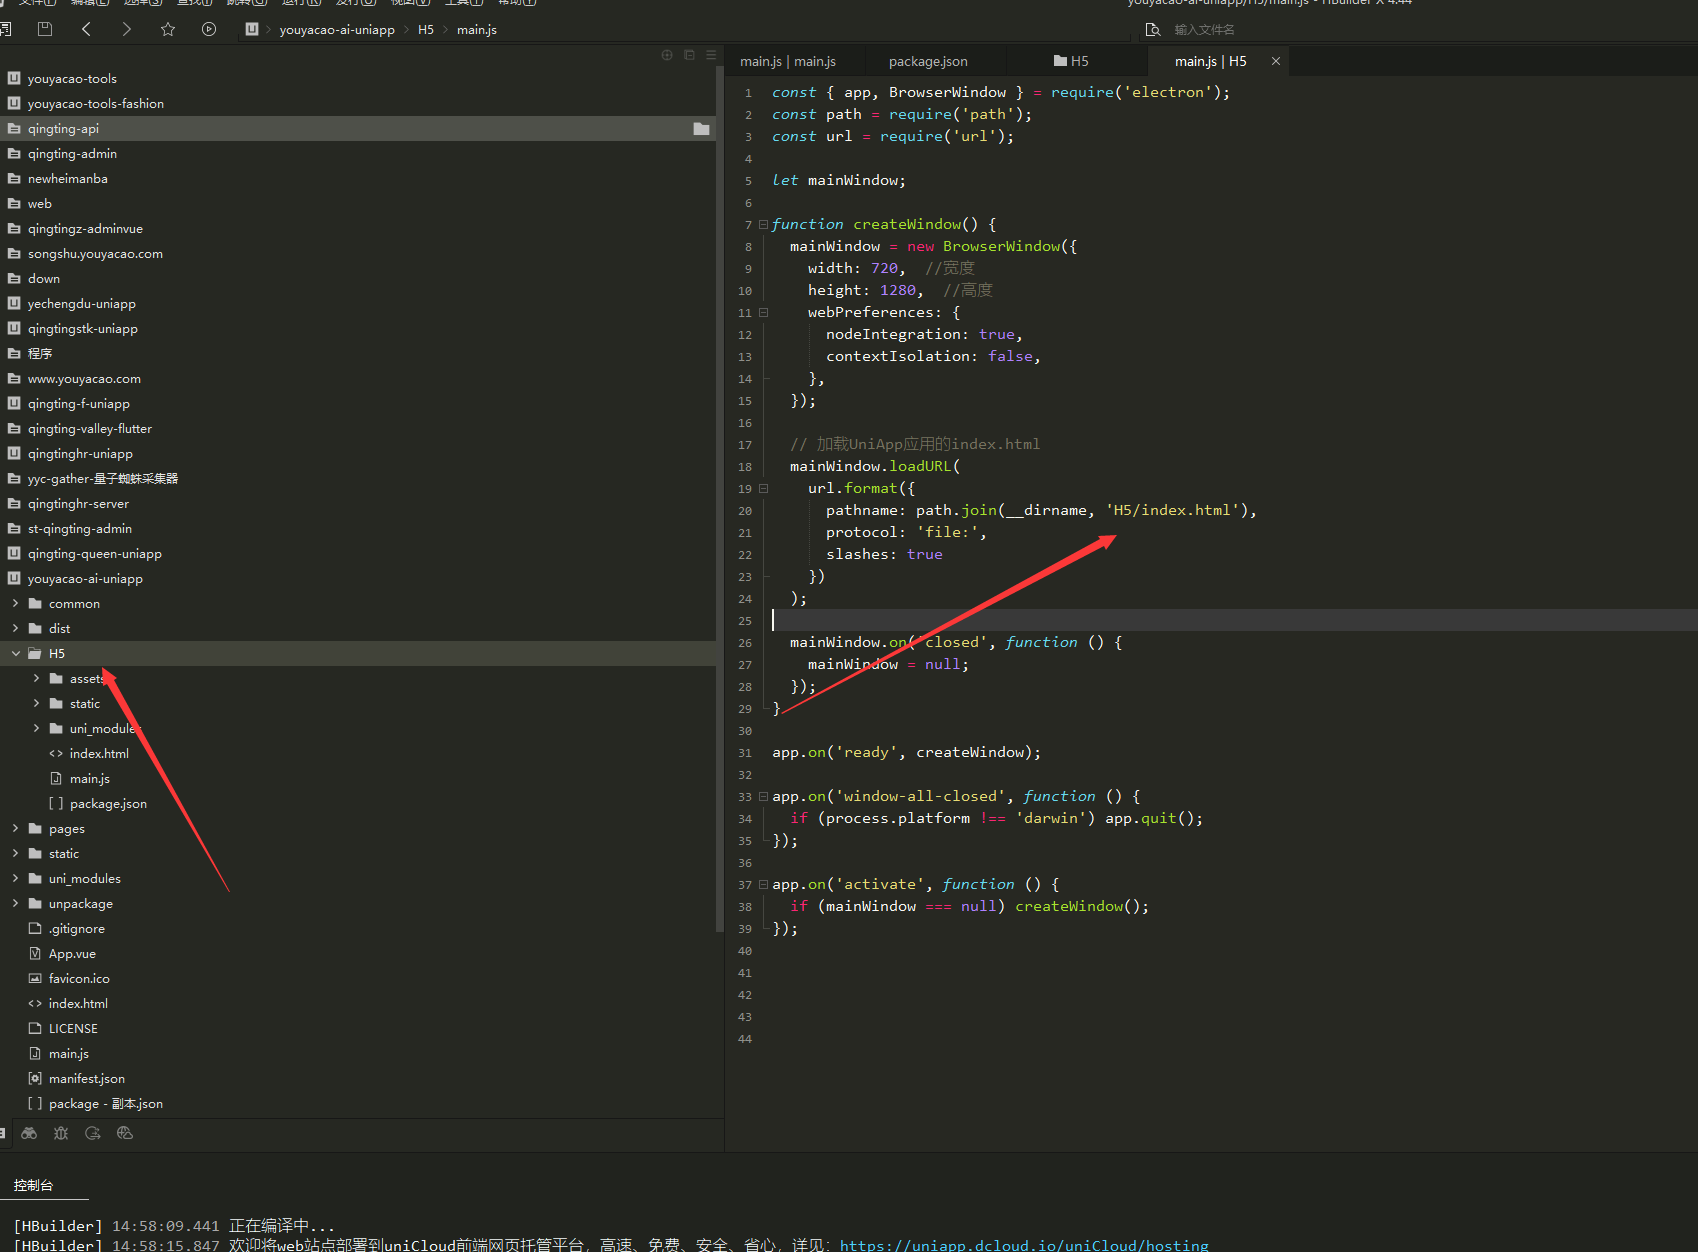The width and height of the screenshot is (1698, 1252).
Task: Click the run play-circle icon
Action: [208, 29]
